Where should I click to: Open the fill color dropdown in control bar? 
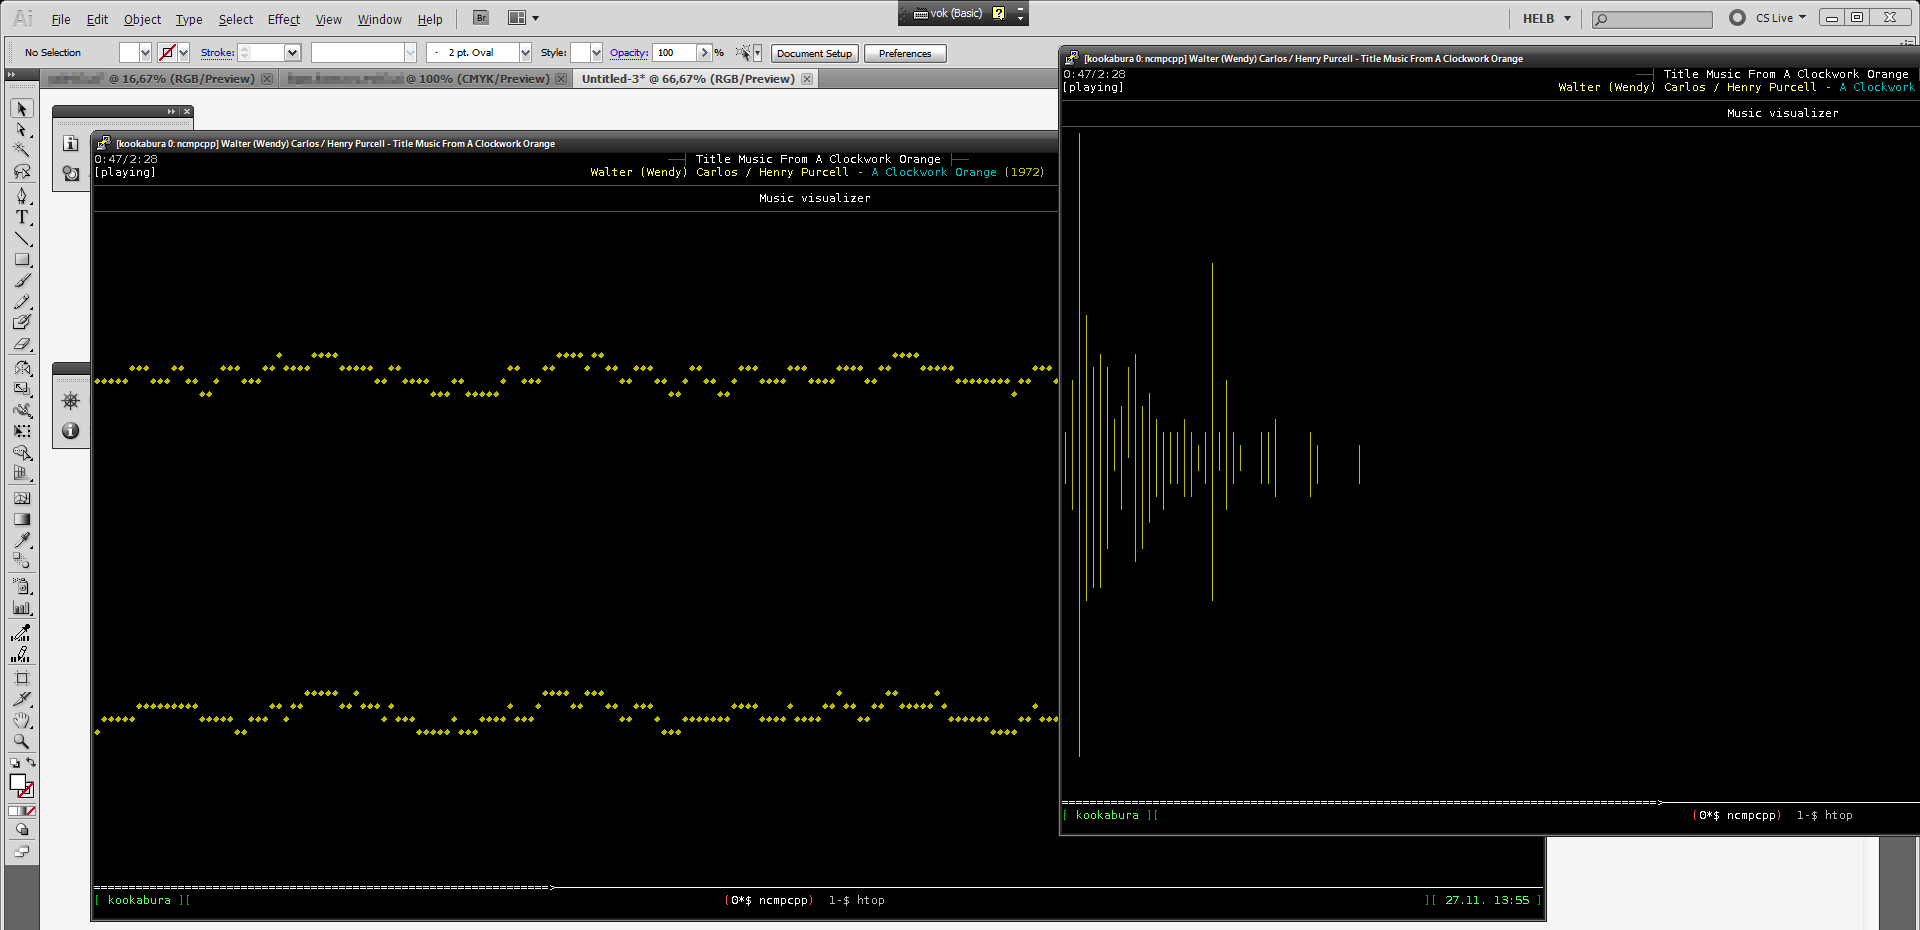145,53
